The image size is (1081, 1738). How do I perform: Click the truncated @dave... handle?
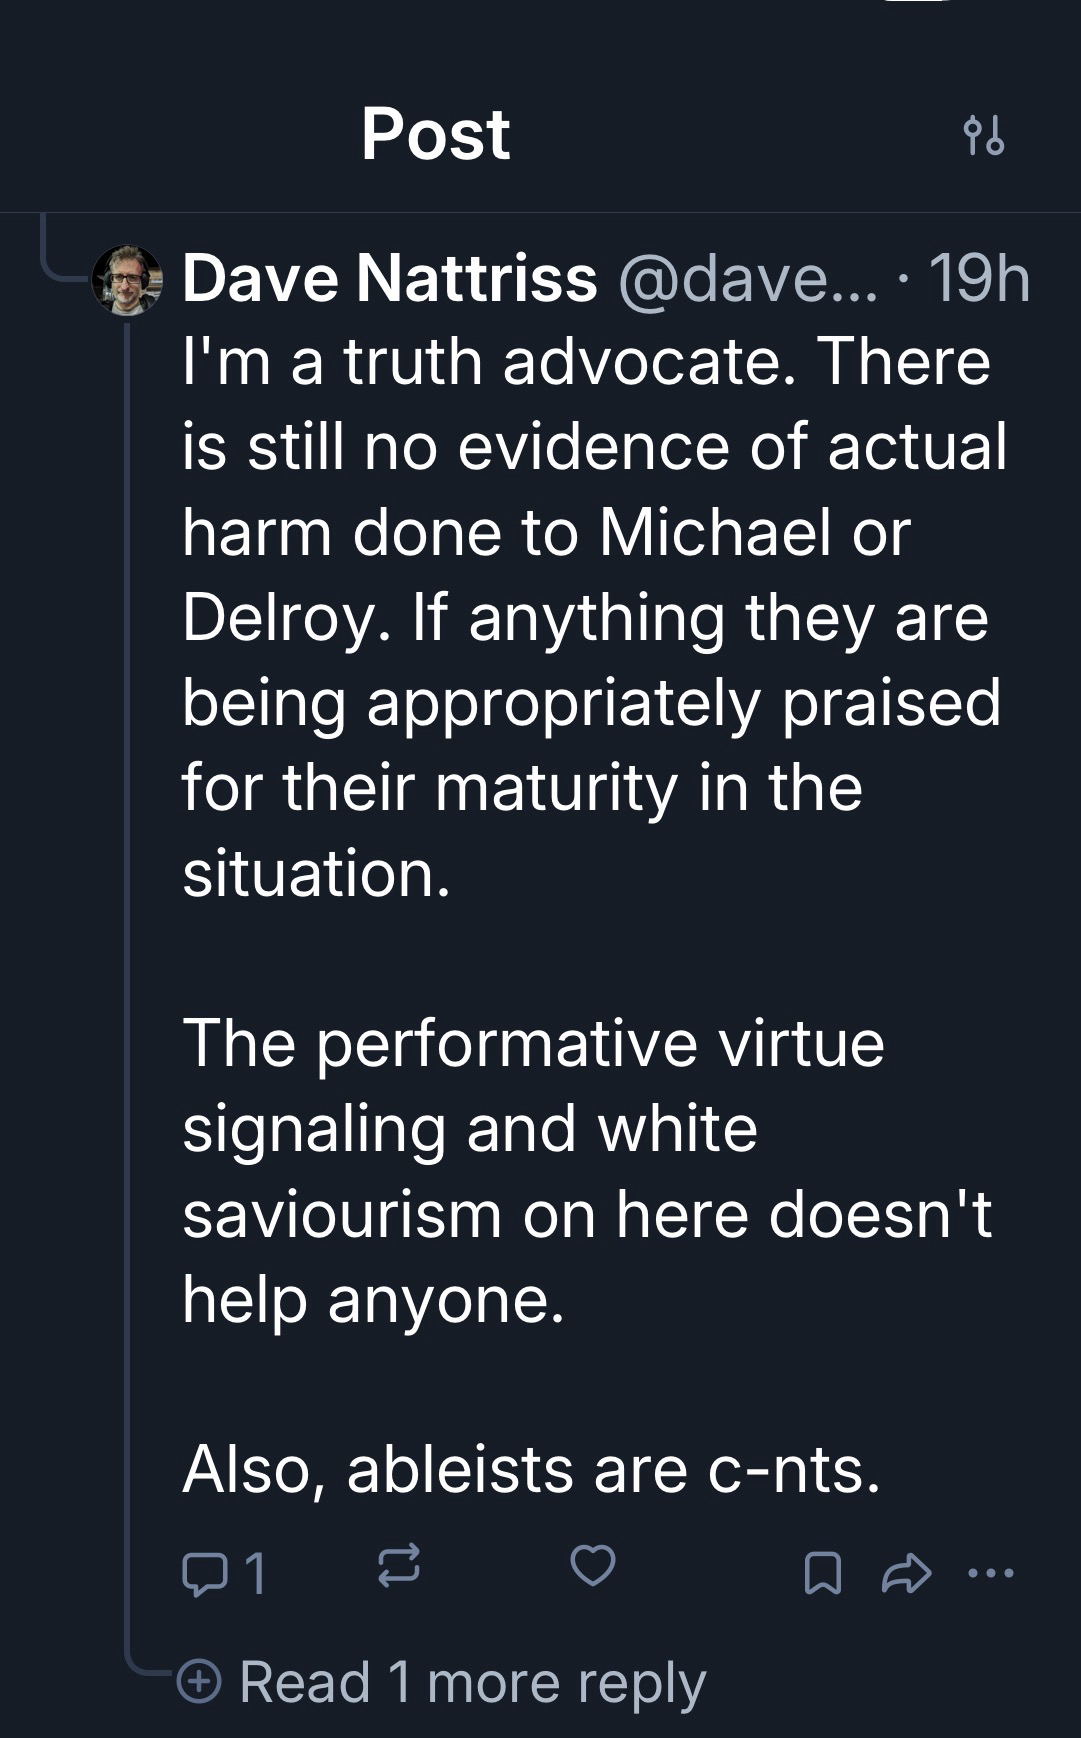coord(748,278)
